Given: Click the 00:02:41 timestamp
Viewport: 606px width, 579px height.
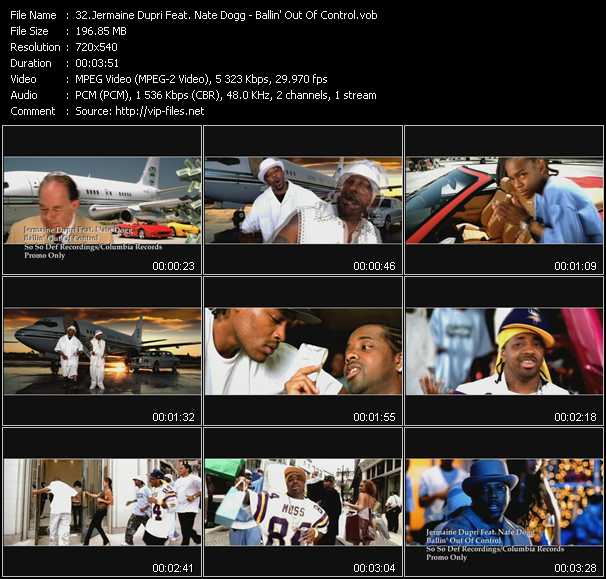Looking at the screenshot, I should (x=172, y=568).
